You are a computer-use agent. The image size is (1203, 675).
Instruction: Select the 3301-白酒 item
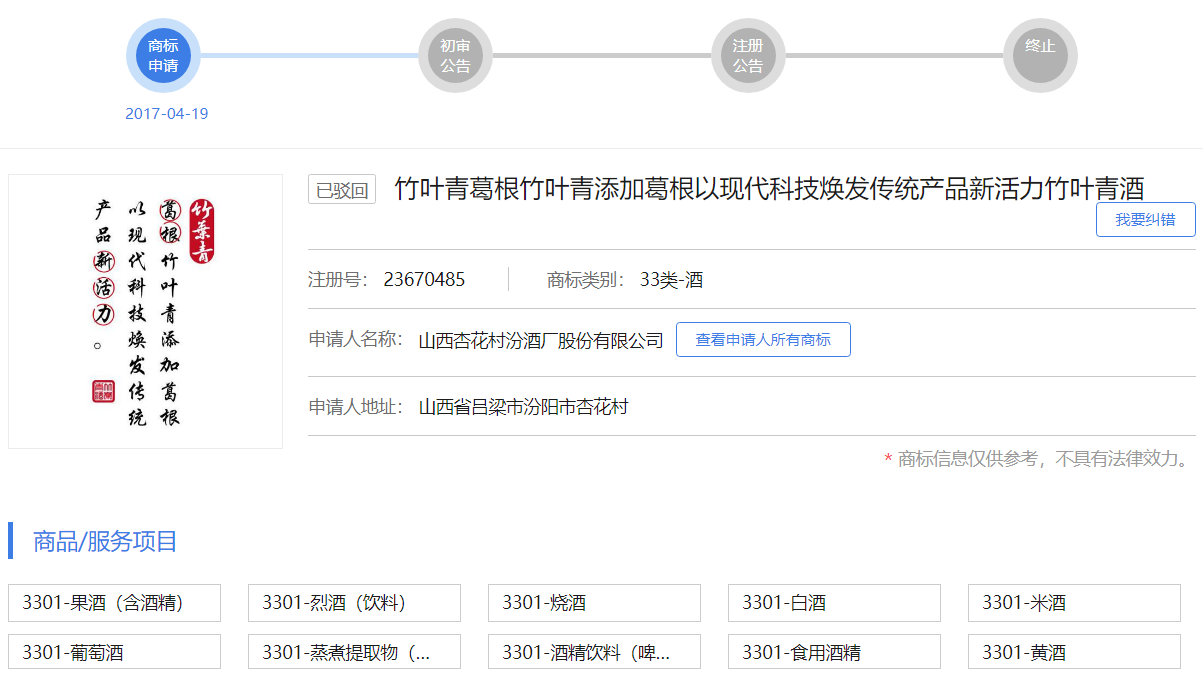(834, 603)
